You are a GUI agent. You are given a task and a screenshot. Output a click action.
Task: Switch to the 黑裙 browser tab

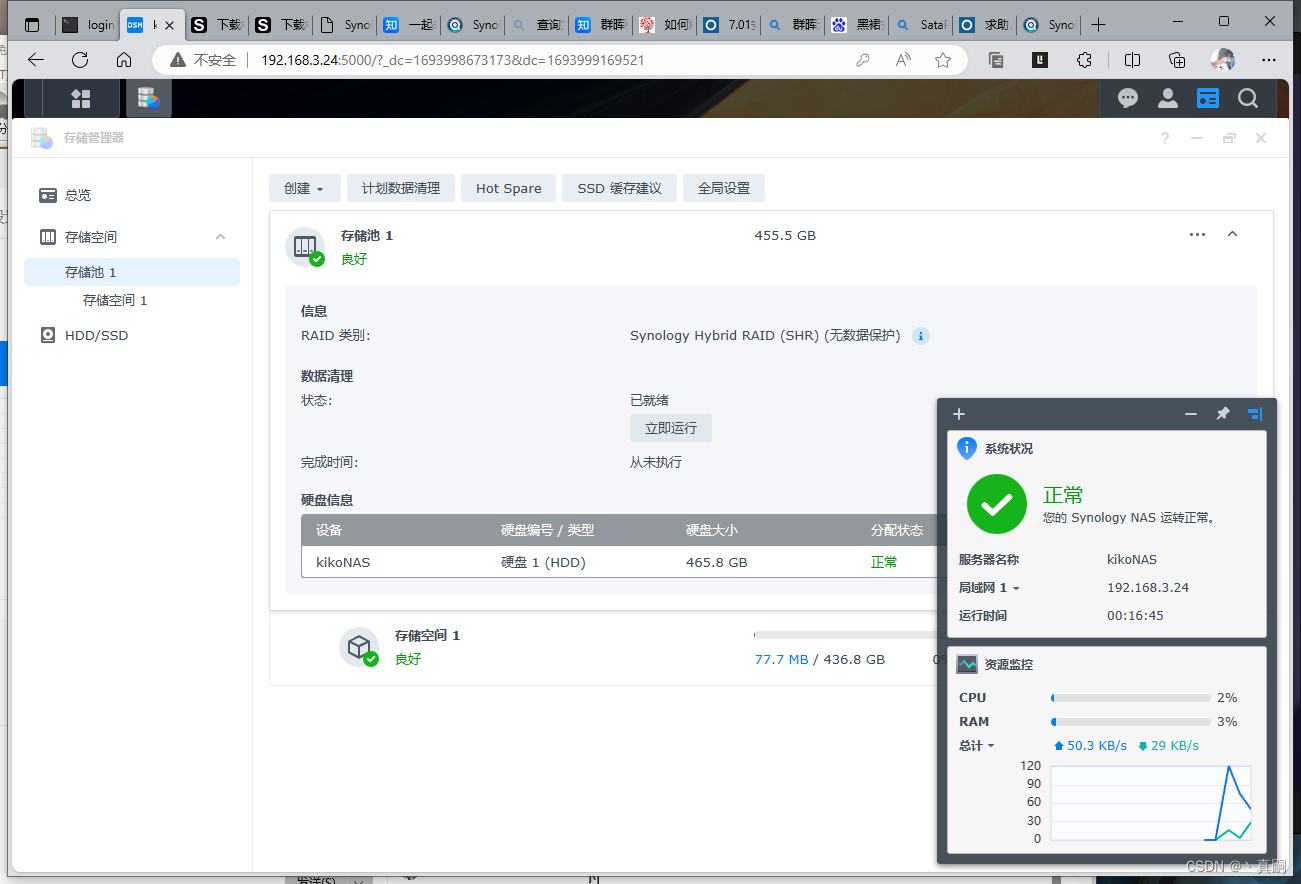point(856,25)
